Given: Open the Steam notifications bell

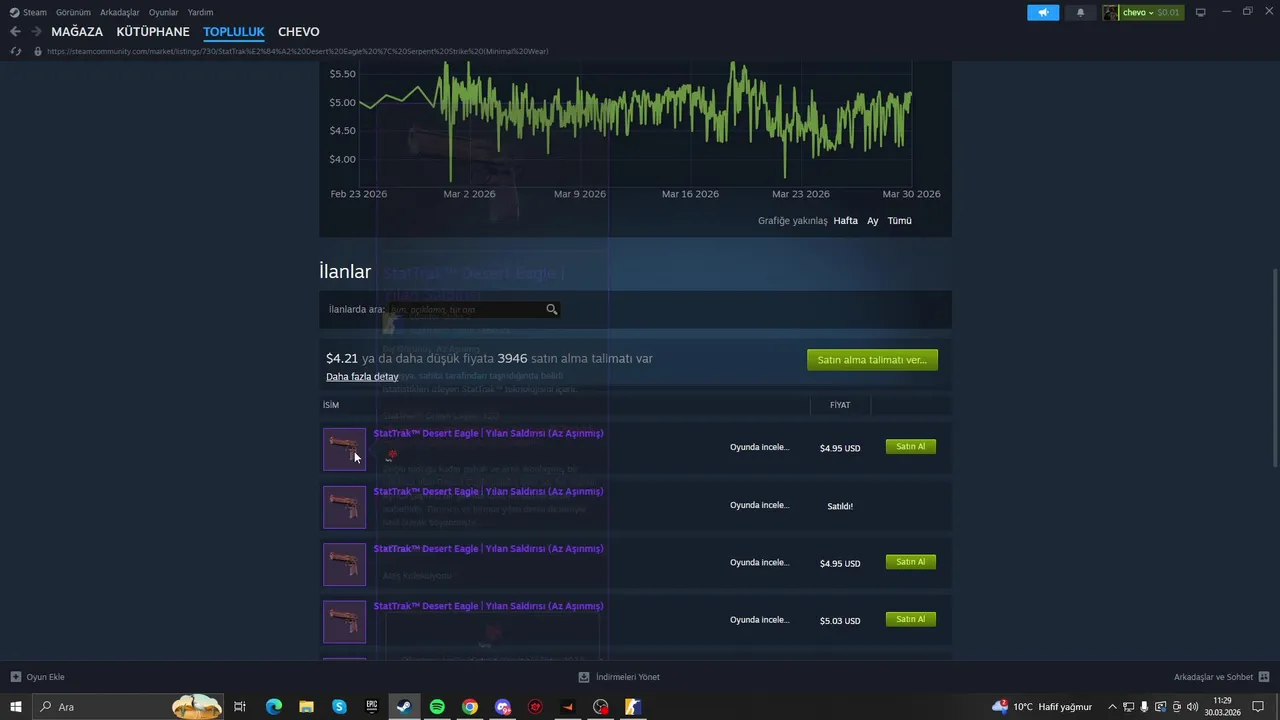Looking at the screenshot, I should [1080, 12].
